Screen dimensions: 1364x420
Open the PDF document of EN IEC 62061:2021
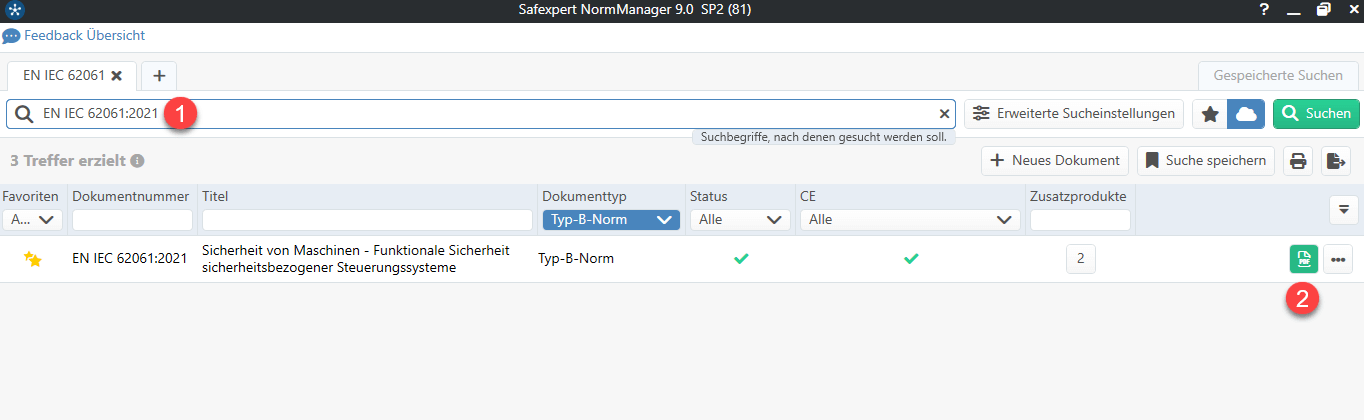pyautogui.click(x=1303, y=259)
